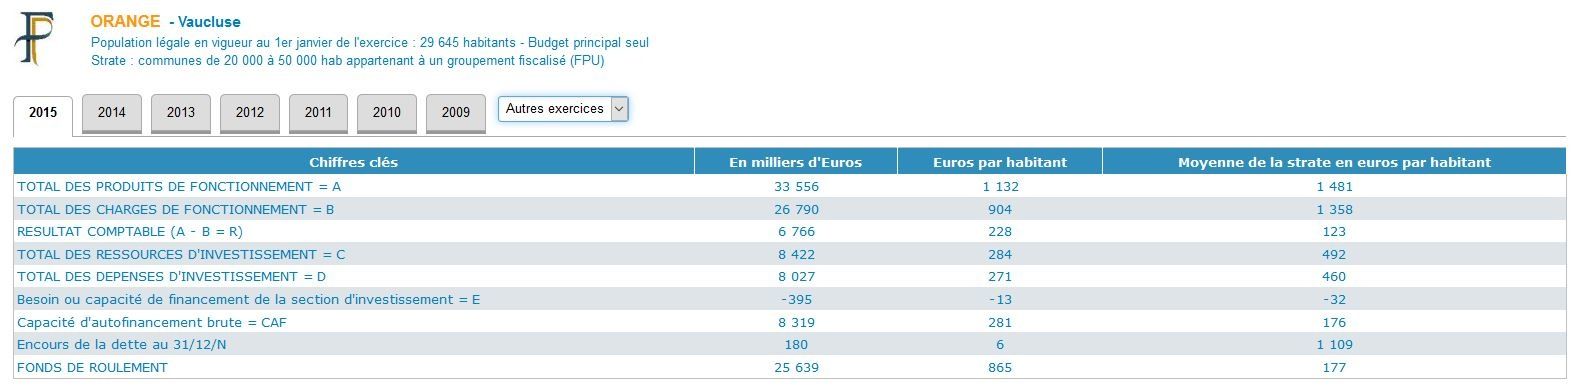Open the 2013 exercise tab

coord(181,113)
